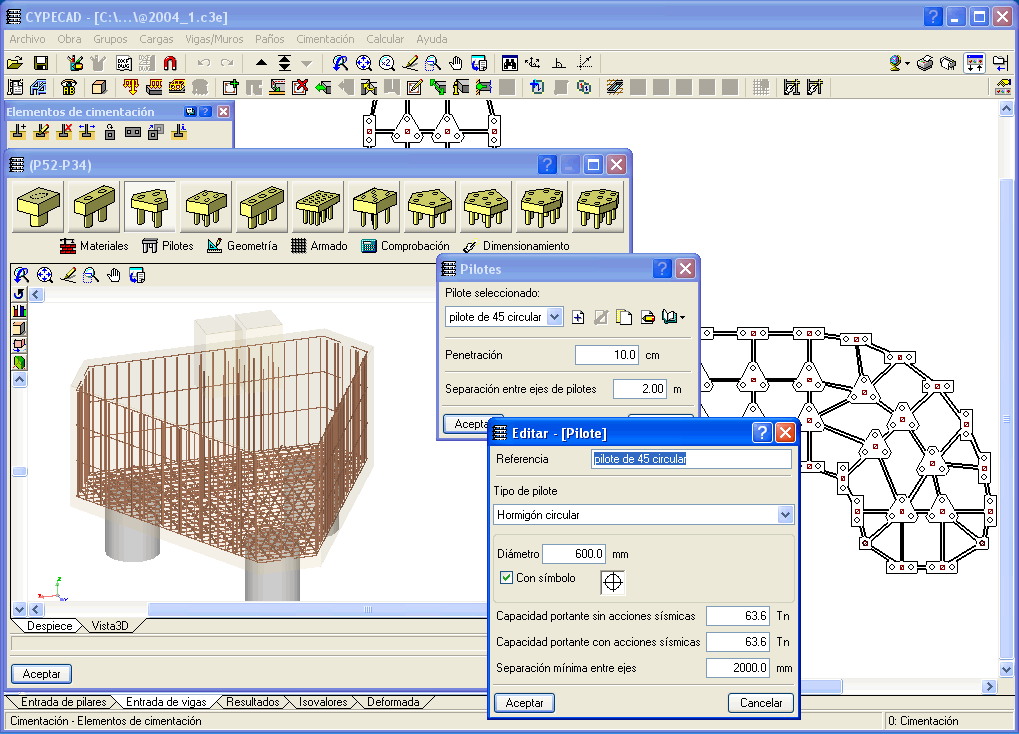Click the Comprobación button
Screen dimensions: 1019x734
click(406, 246)
